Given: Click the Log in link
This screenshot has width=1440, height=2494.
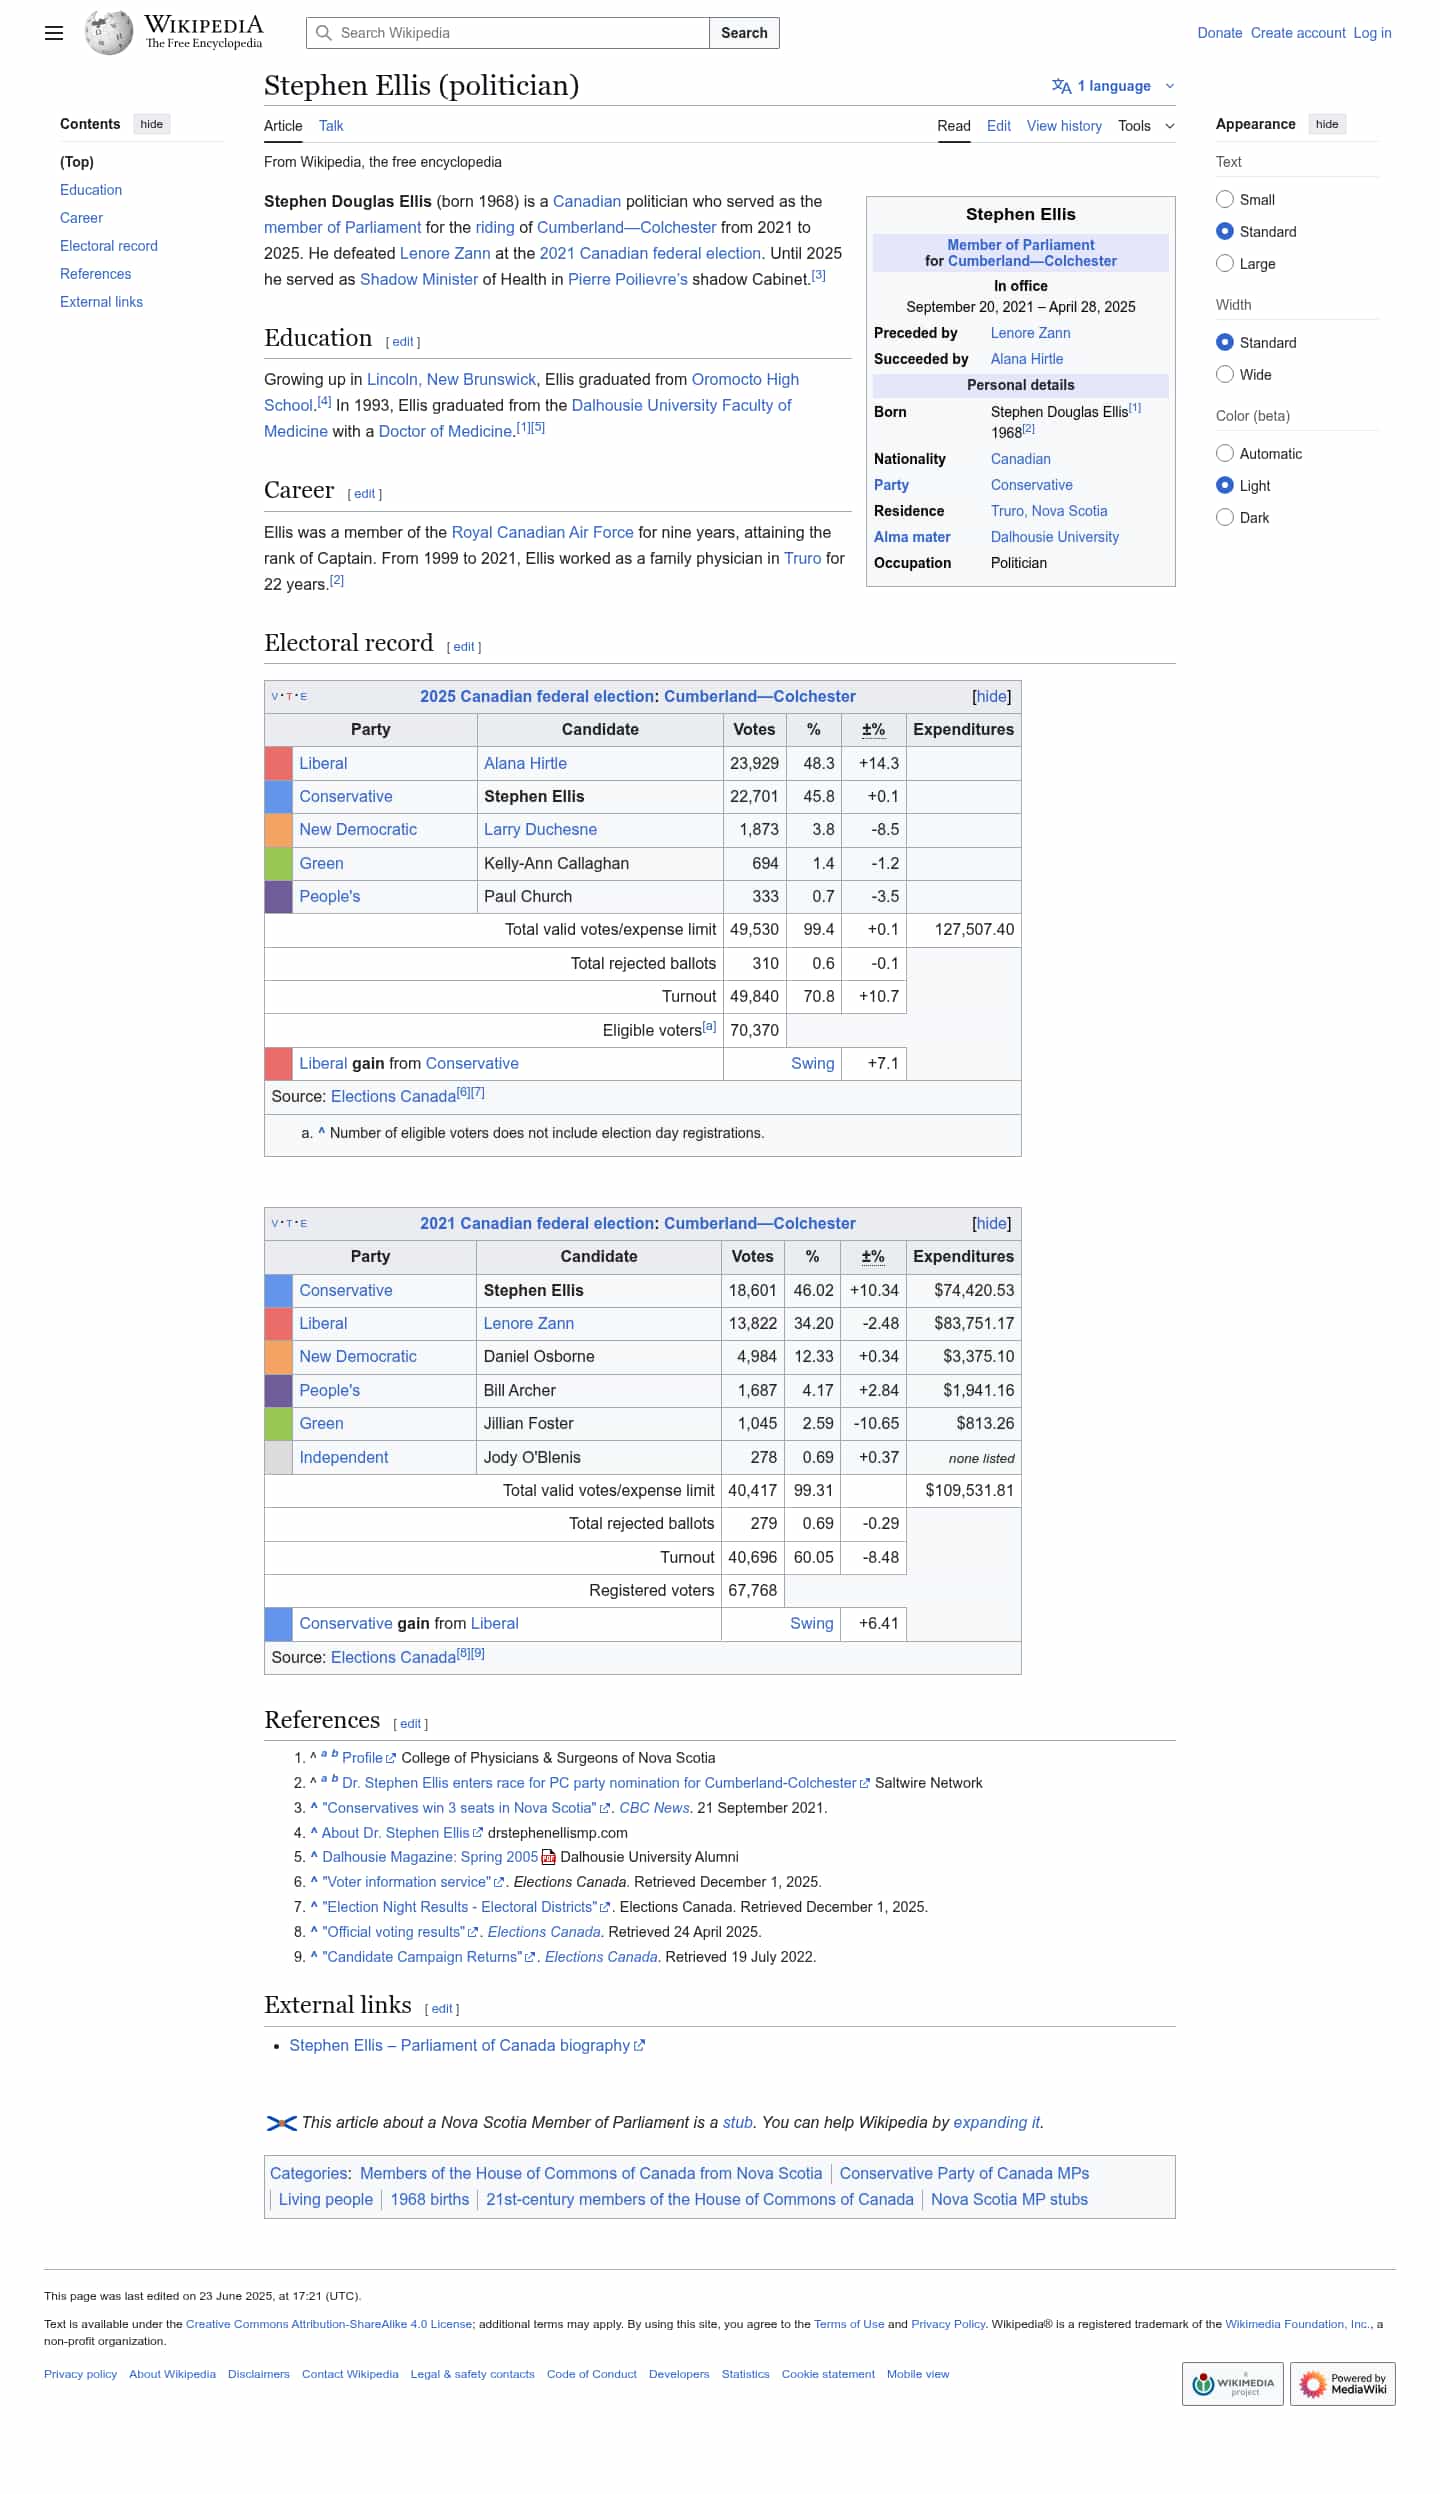Looking at the screenshot, I should coord(1372,33).
